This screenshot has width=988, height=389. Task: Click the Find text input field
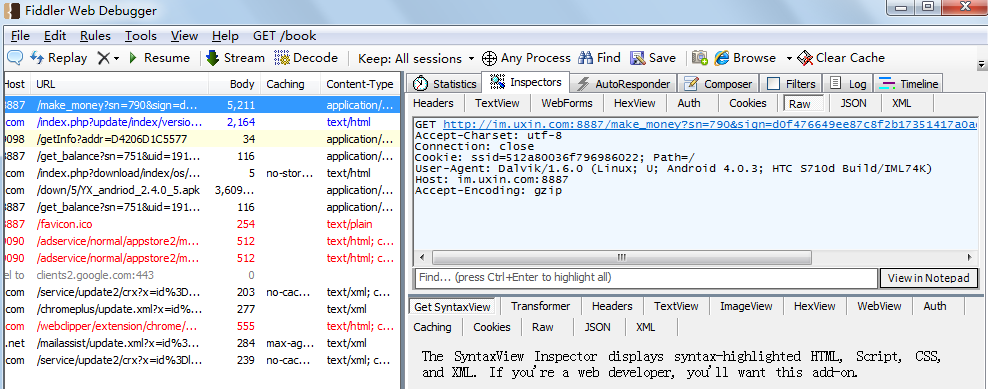click(646, 278)
